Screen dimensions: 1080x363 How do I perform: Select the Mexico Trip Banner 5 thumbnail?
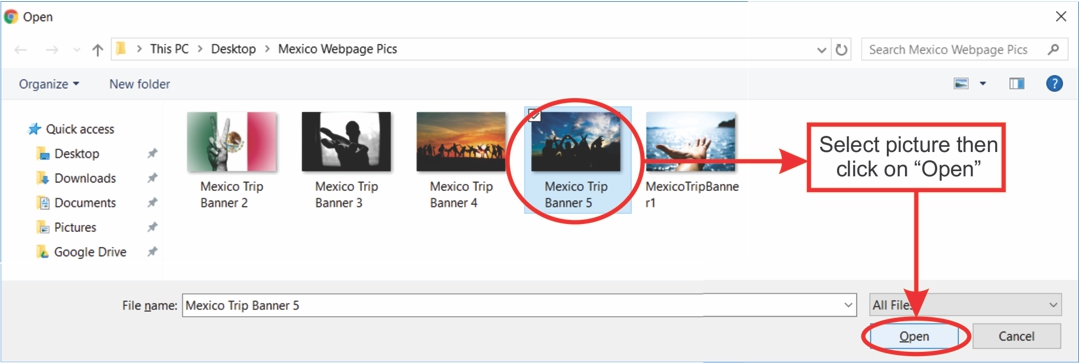pos(576,142)
